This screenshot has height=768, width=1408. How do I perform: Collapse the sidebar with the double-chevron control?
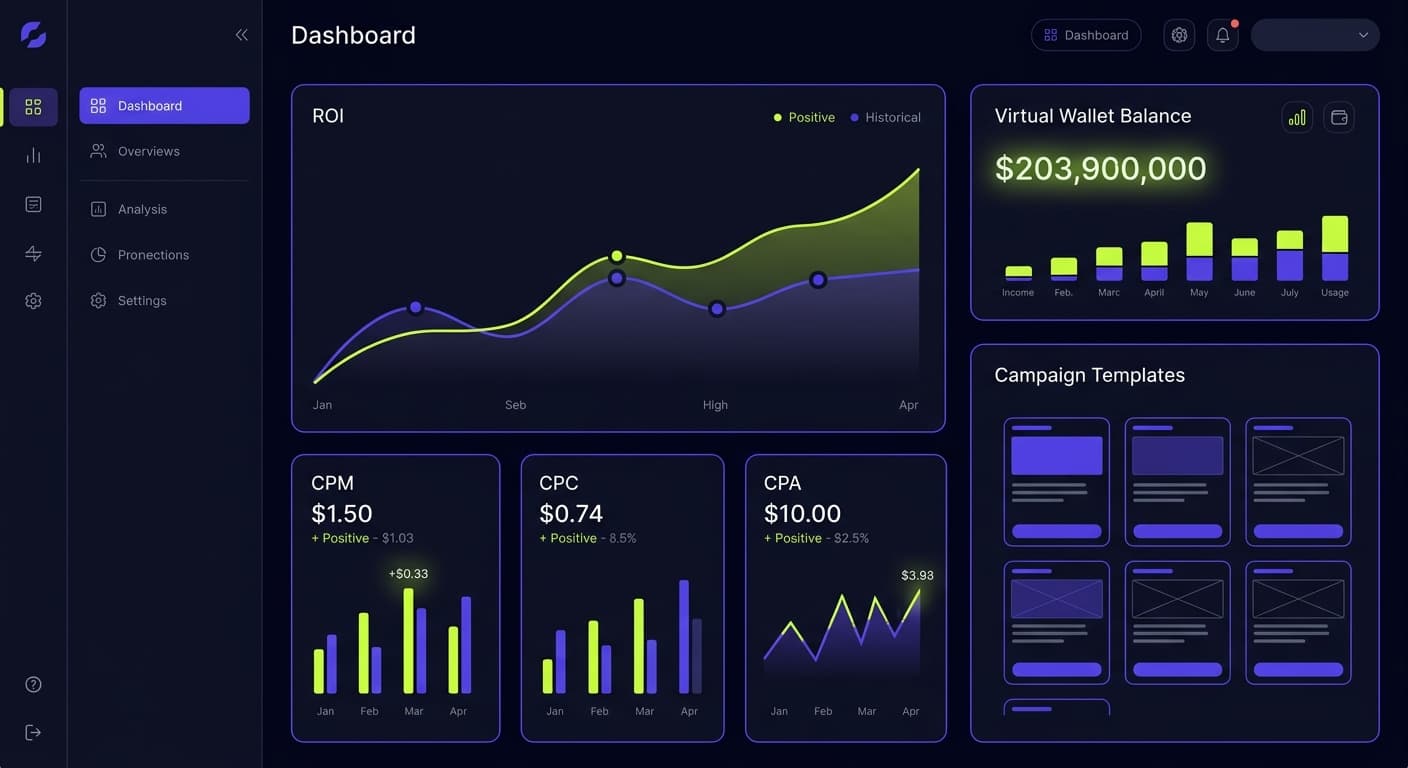pyautogui.click(x=241, y=34)
